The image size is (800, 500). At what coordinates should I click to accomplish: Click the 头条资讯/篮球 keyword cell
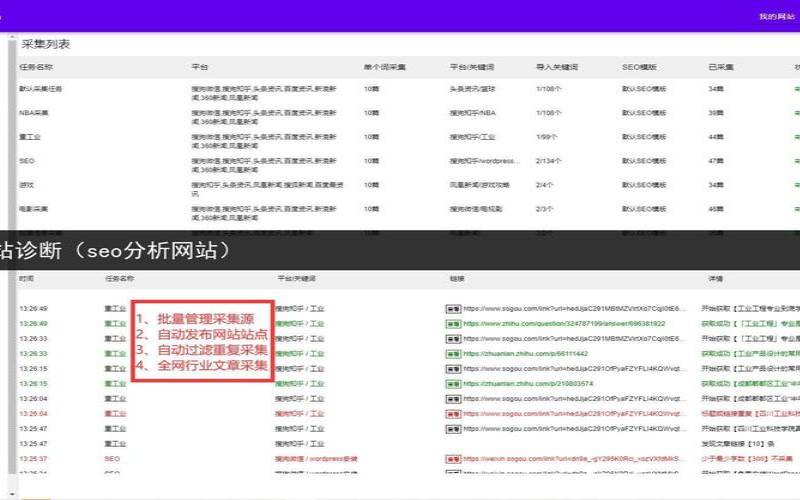coord(472,89)
